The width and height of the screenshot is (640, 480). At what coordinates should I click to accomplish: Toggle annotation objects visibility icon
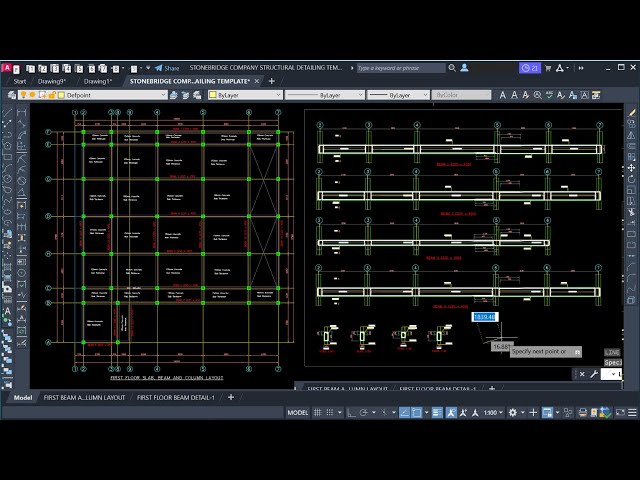(451, 413)
